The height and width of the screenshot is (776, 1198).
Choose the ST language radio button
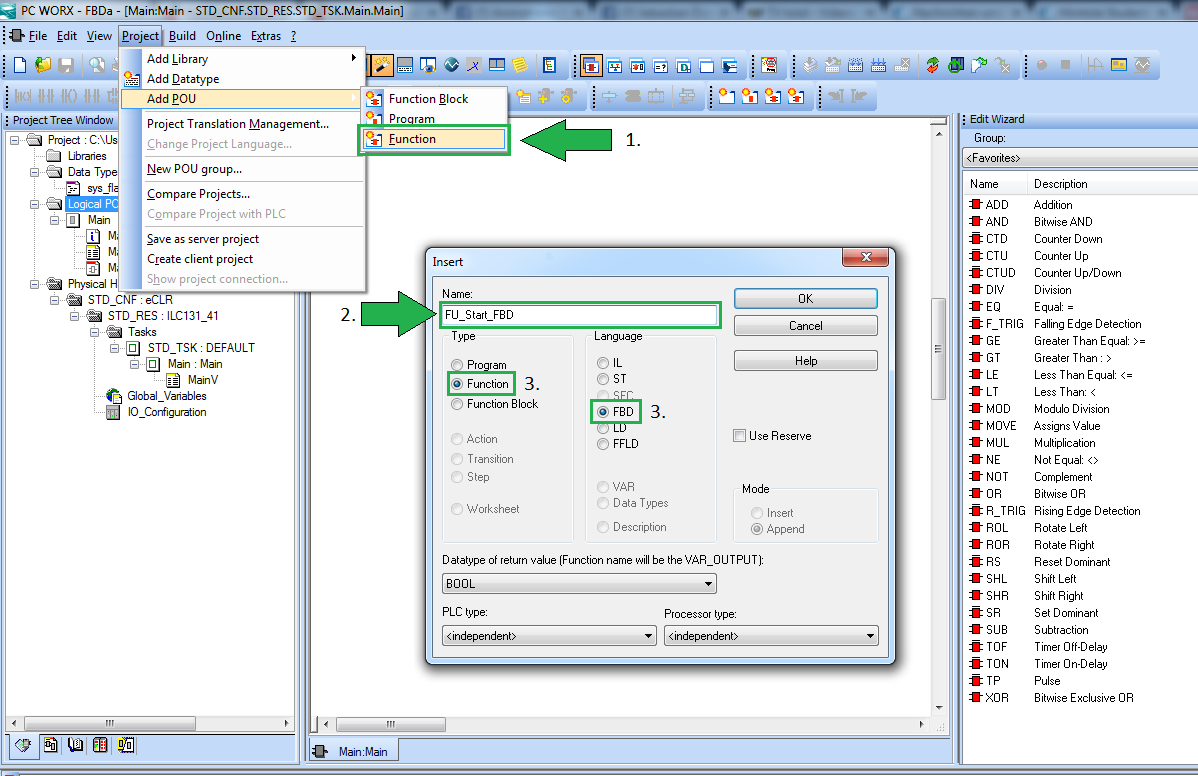pyautogui.click(x=603, y=379)
